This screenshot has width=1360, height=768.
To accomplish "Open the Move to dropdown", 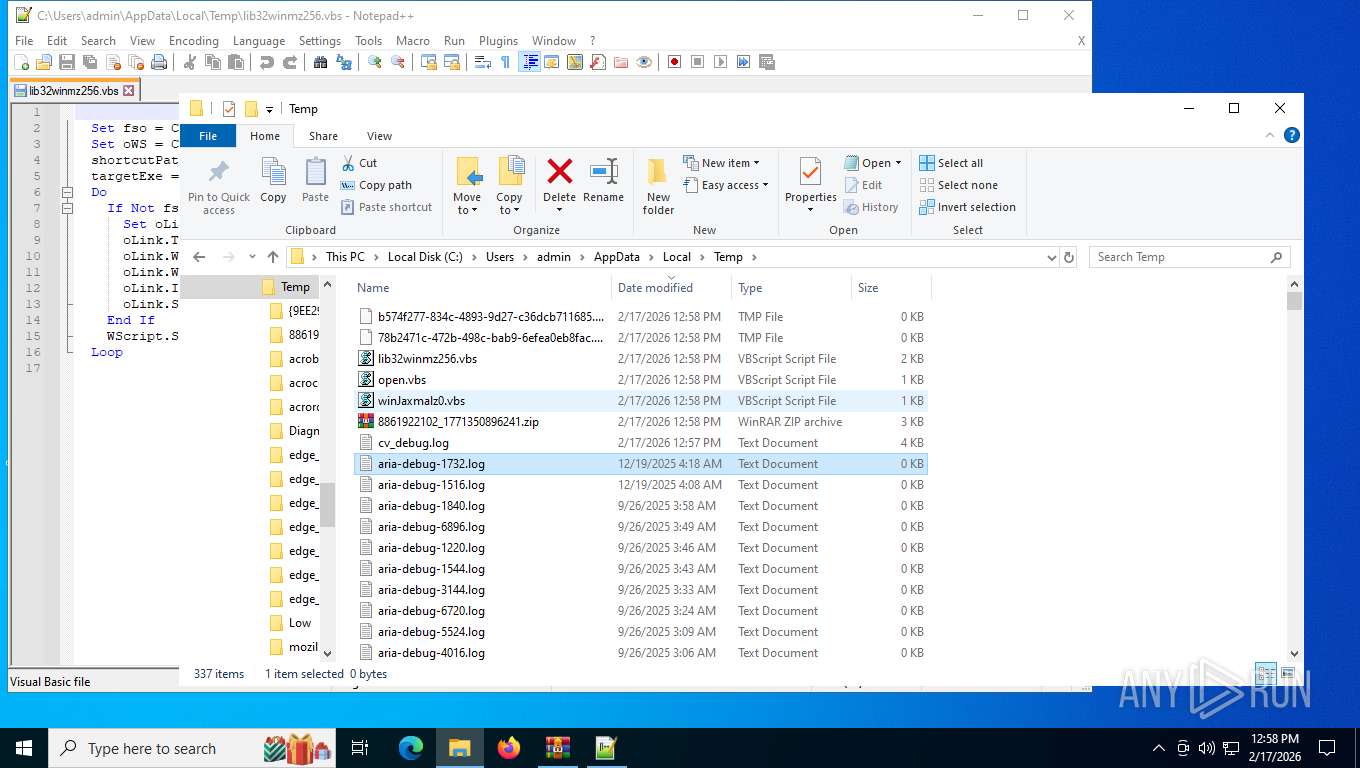I will pyautogui.click(x=467, y=187).
